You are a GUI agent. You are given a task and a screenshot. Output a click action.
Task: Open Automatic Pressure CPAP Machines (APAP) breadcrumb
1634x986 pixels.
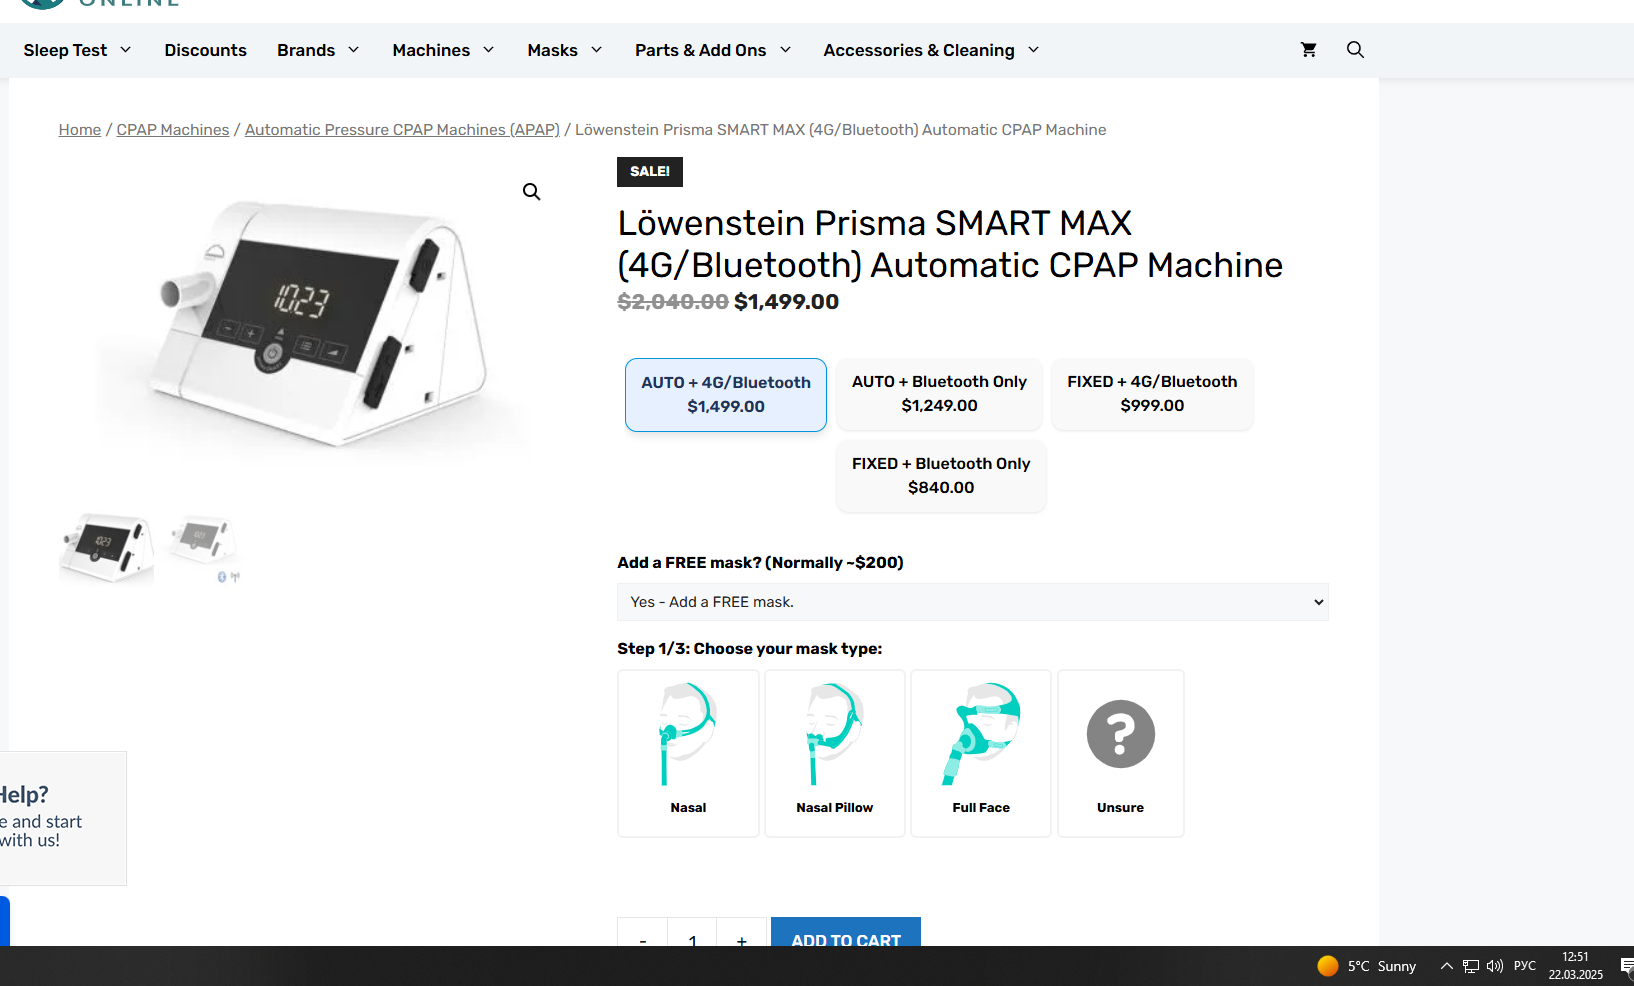[402, 130]
